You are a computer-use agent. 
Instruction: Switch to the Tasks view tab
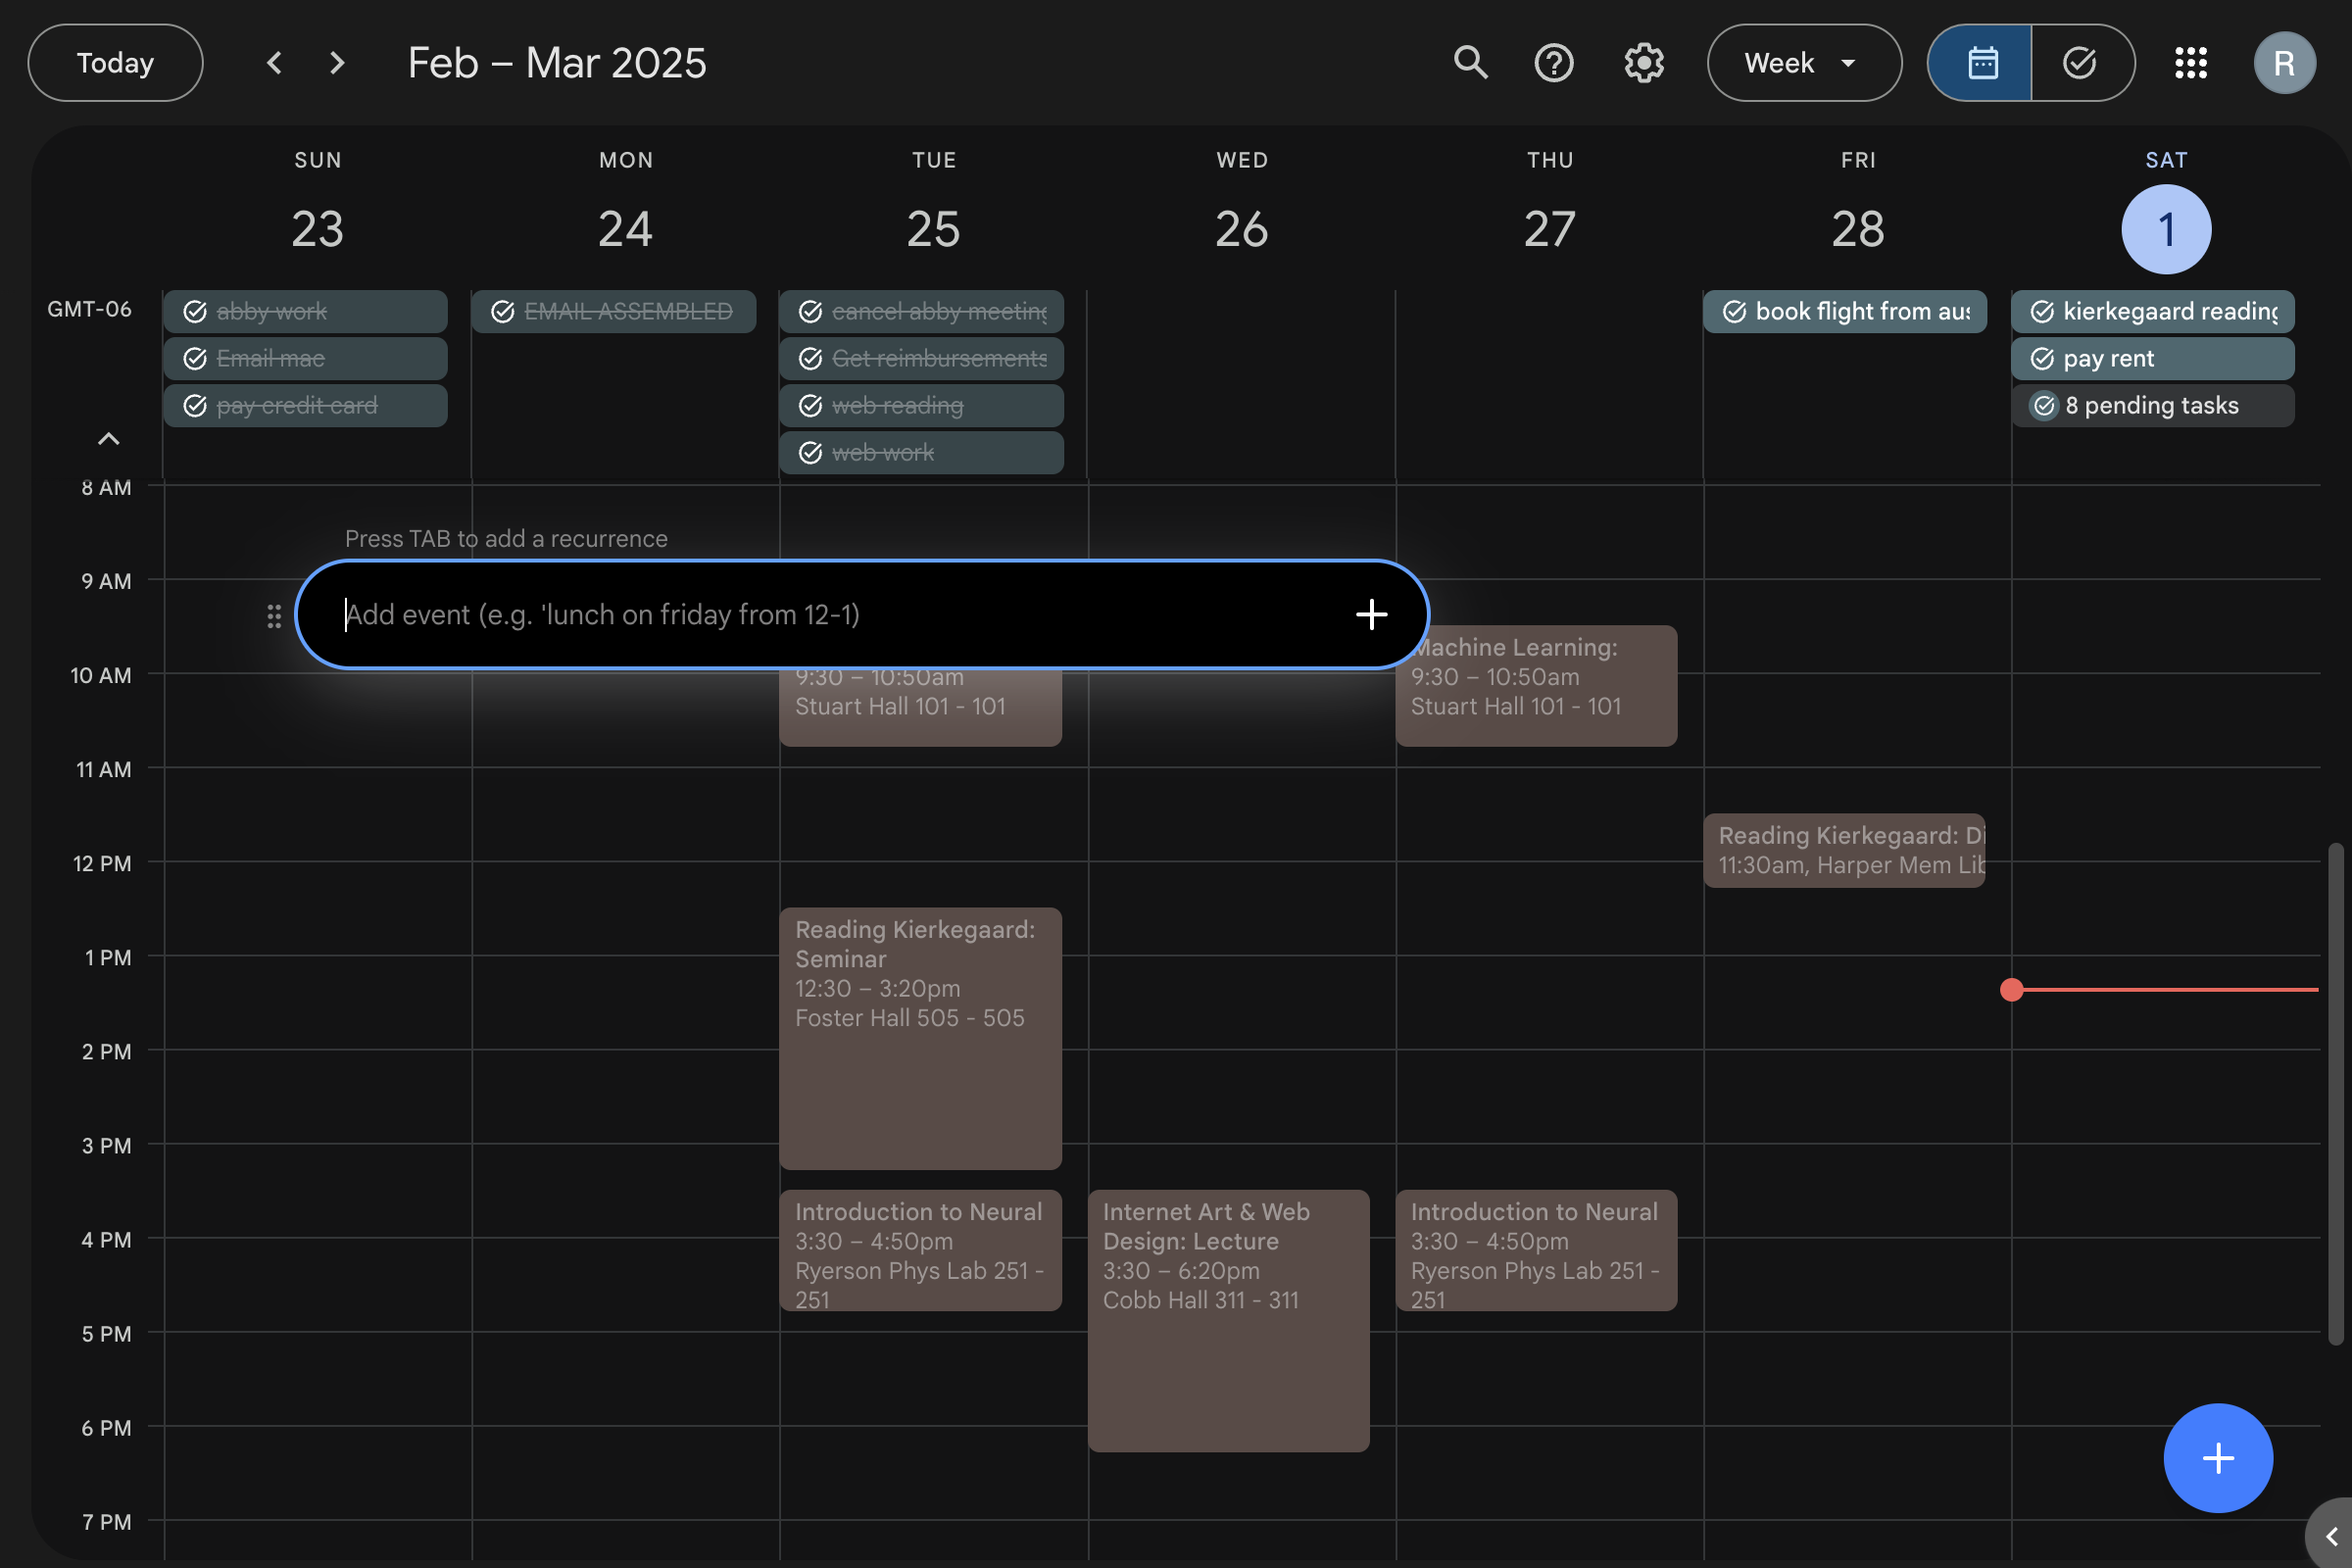pos(2082,62)
